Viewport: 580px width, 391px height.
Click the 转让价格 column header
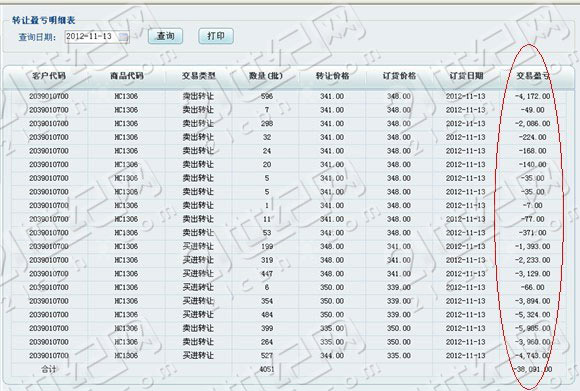pyautogui.click(x=332, y=76)
